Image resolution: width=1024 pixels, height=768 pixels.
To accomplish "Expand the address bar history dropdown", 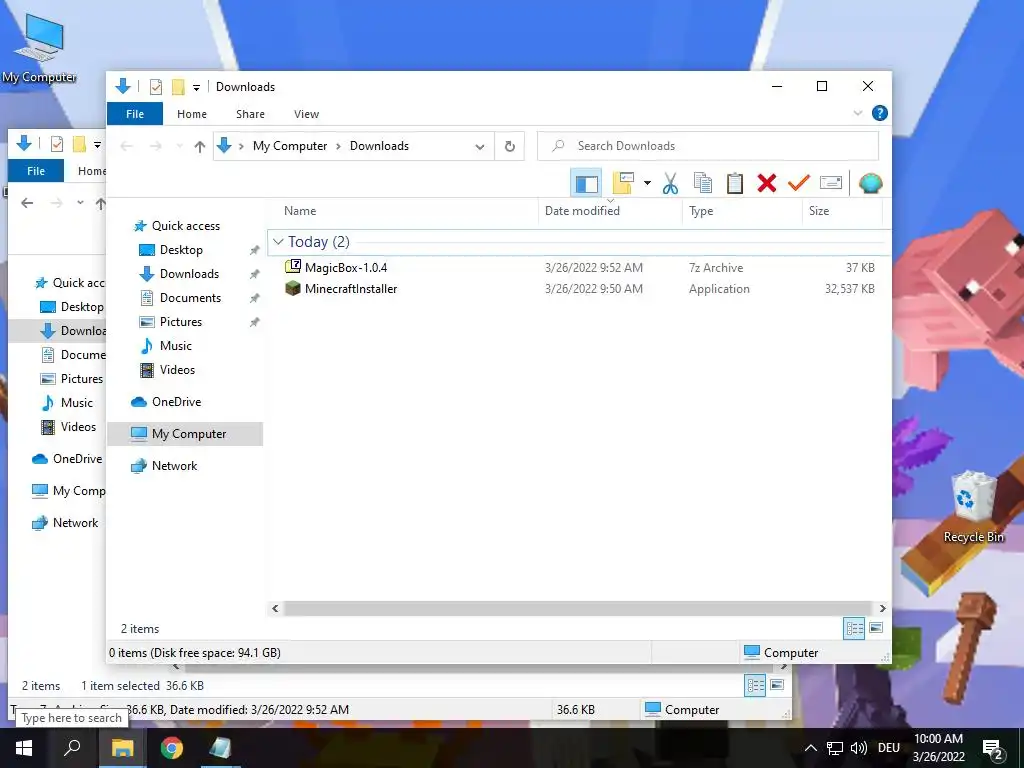I will tap(479, 146).
